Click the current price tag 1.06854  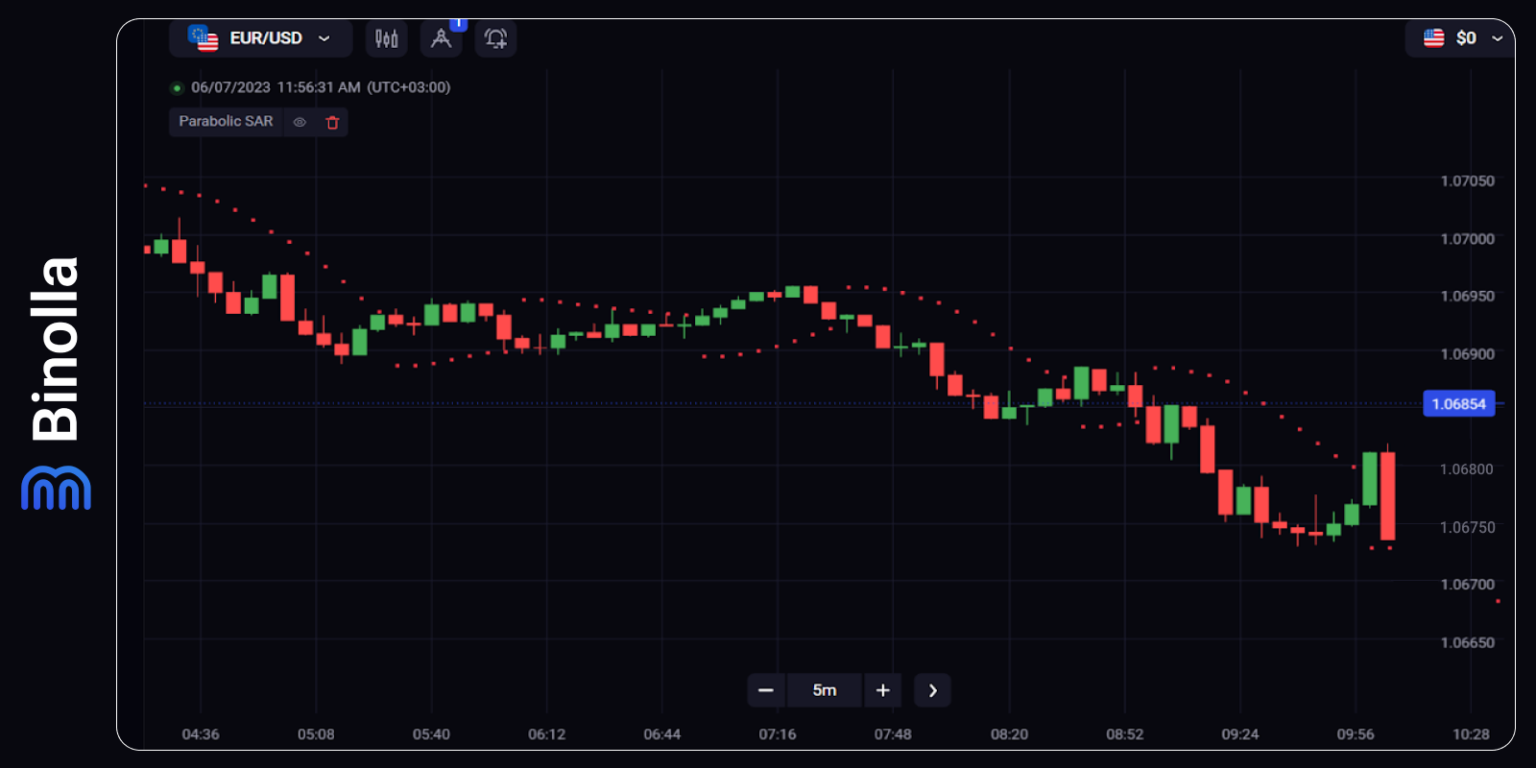(x=1459, y=404)
